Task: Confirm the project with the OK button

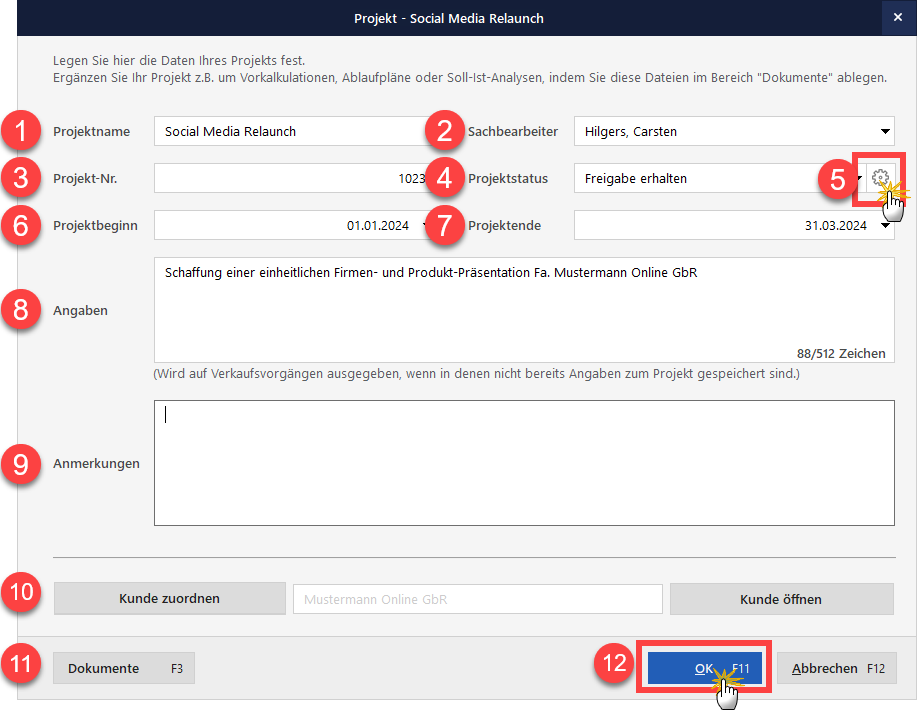Action: click(705, 669)
